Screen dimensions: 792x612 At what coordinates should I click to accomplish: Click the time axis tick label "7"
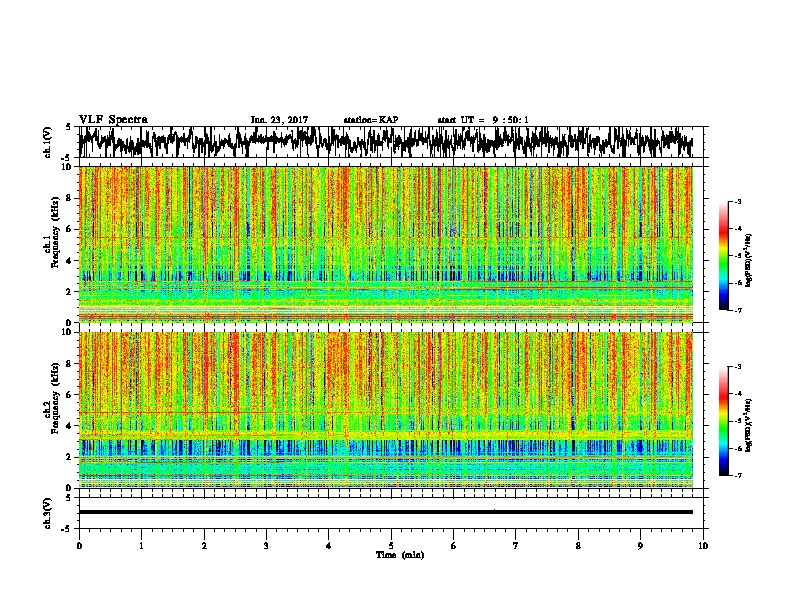coord(516,546)
